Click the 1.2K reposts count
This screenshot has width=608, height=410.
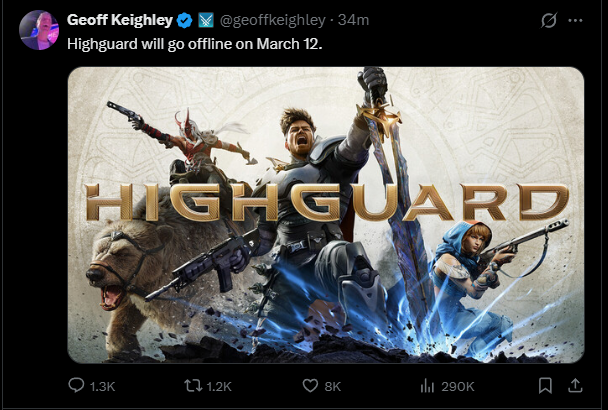[219, 386]
